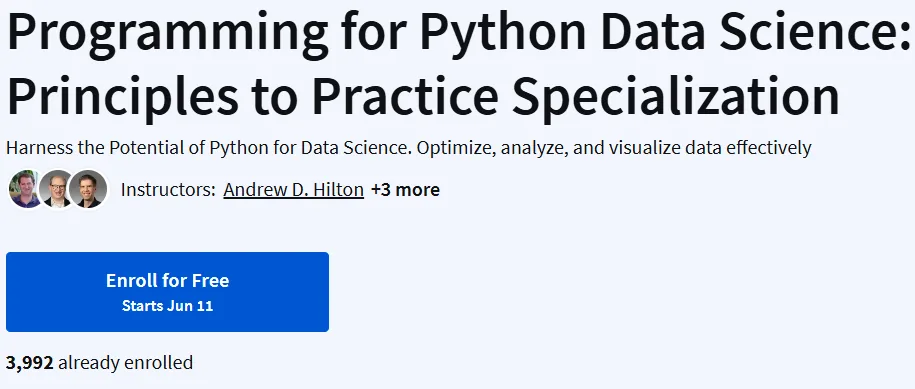
Task: Click the visualize data effectively phrase
Action: [710, 148]
